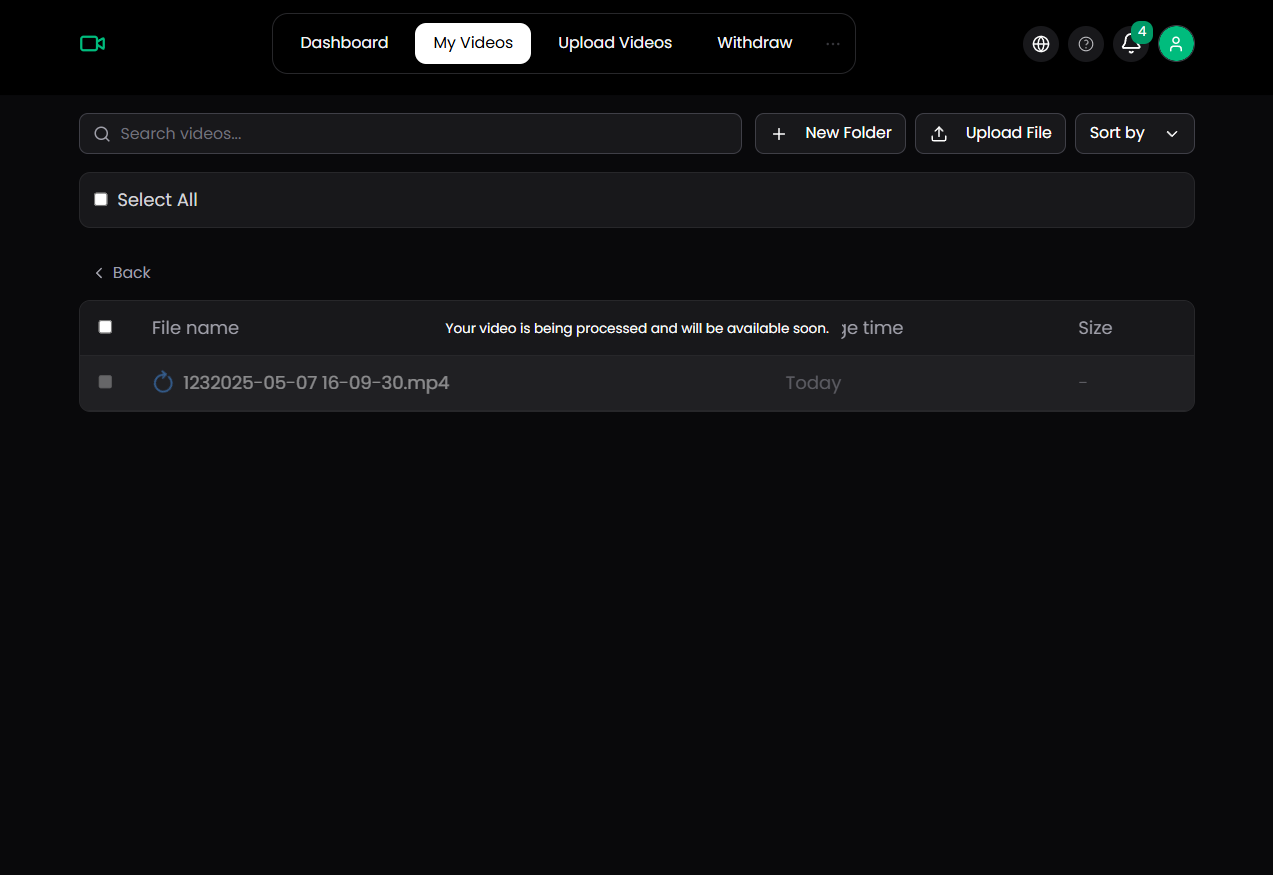
Task: Toggle the table header checkbox
Action: tap(105, 327)
